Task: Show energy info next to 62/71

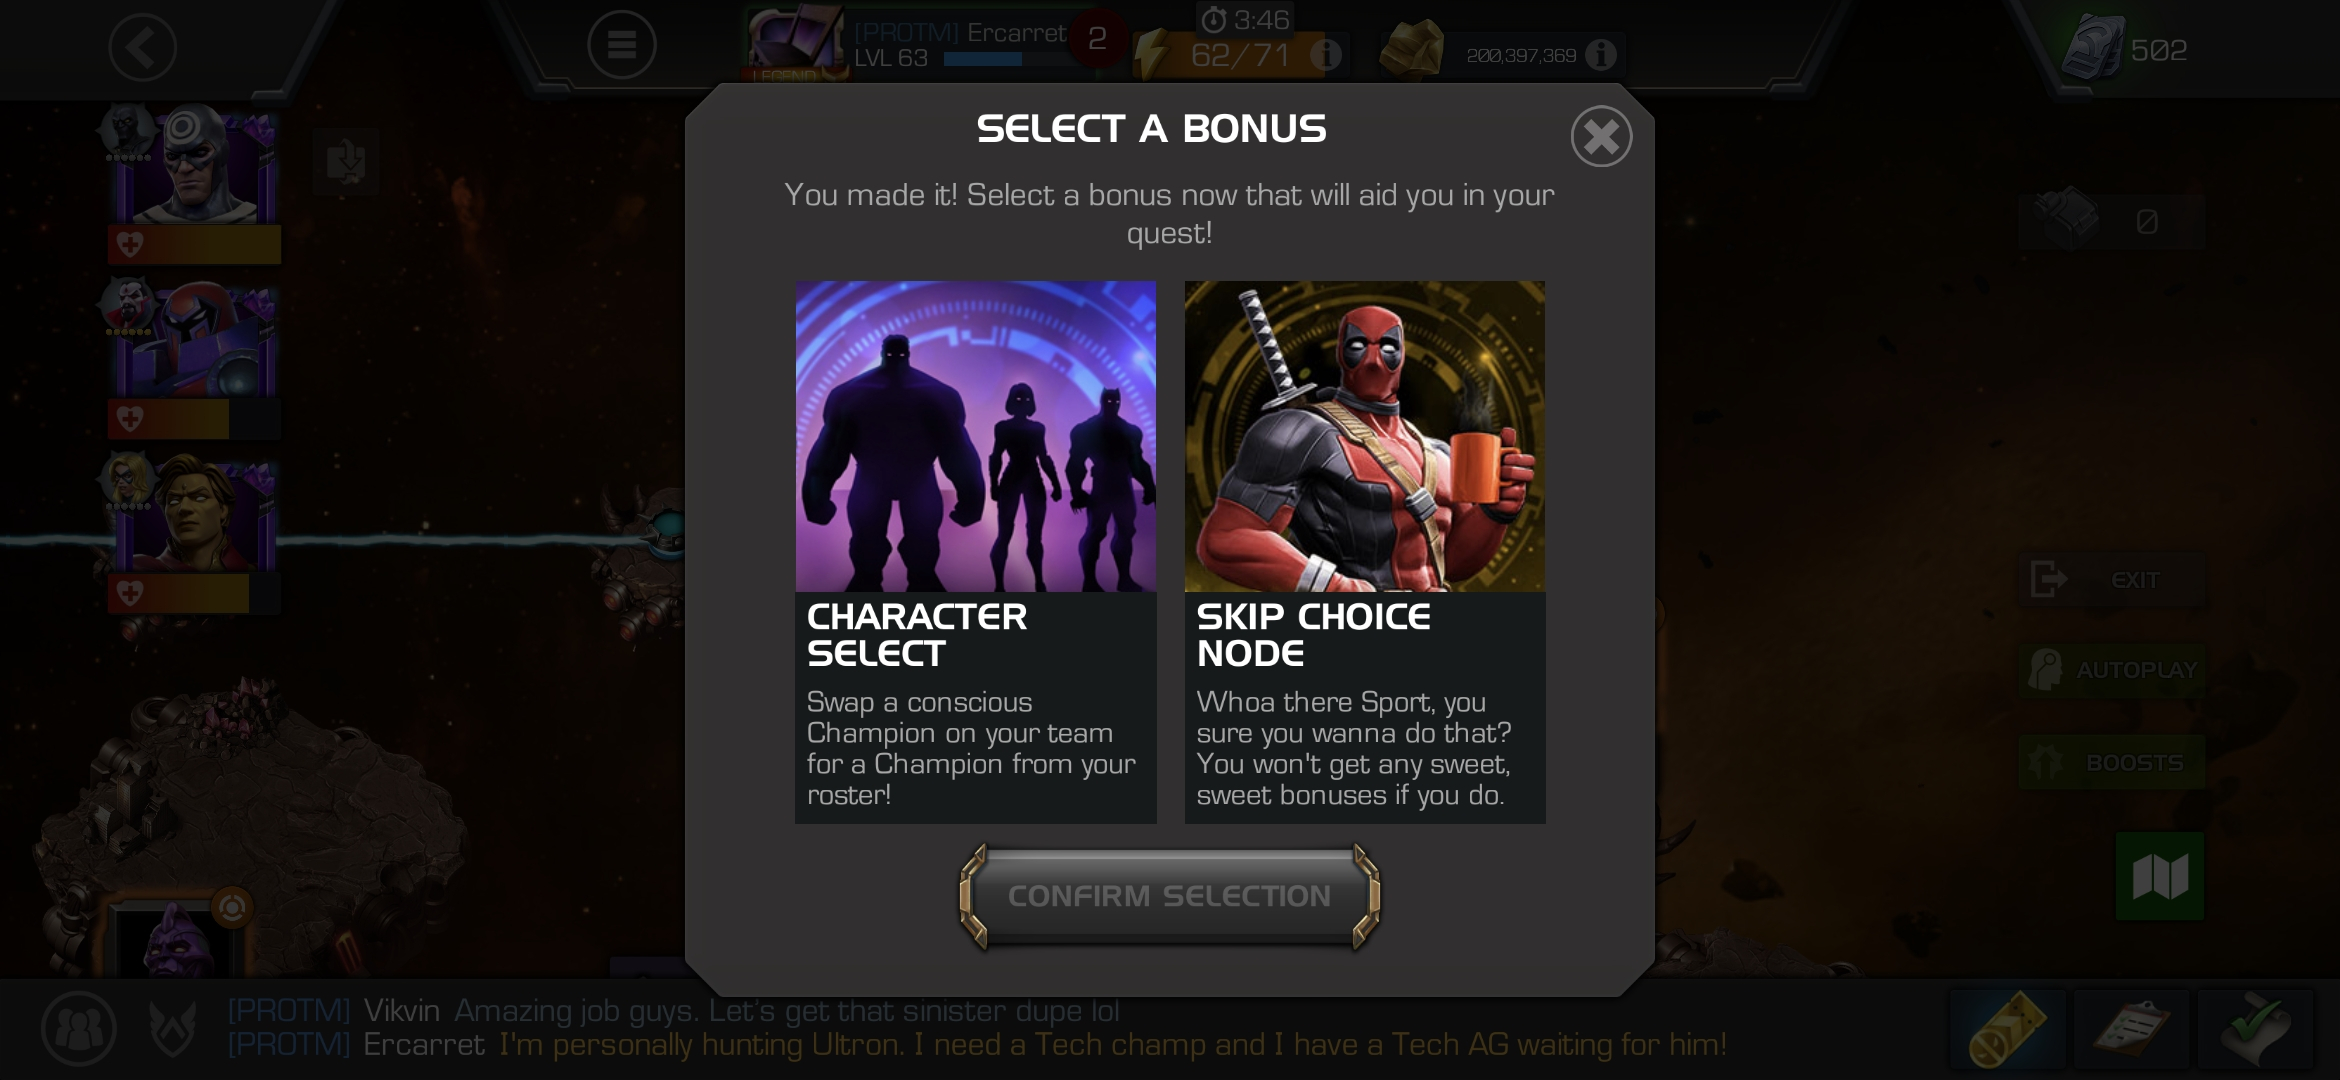Action: coord(1326,54)
